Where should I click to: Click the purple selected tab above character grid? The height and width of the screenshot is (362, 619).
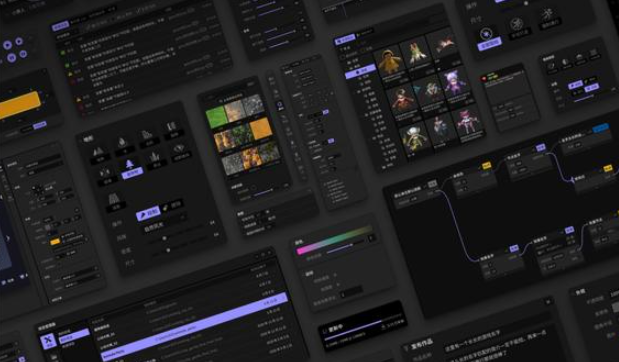[345, 39]
